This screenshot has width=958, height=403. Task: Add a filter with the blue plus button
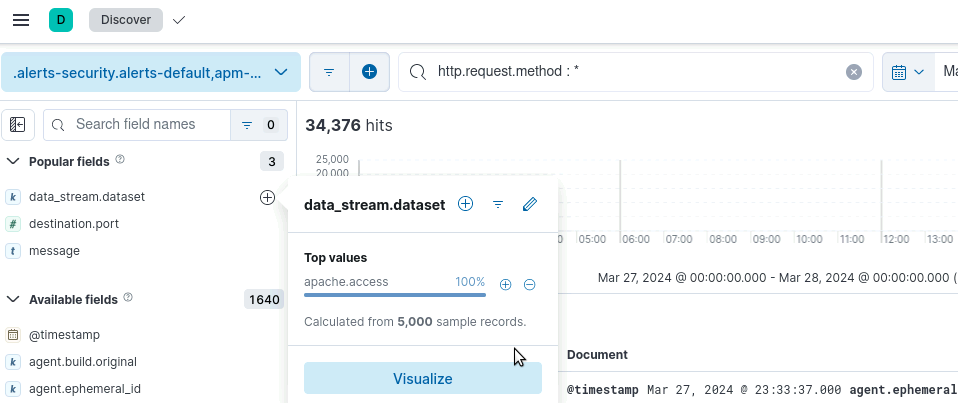(369, 72)
